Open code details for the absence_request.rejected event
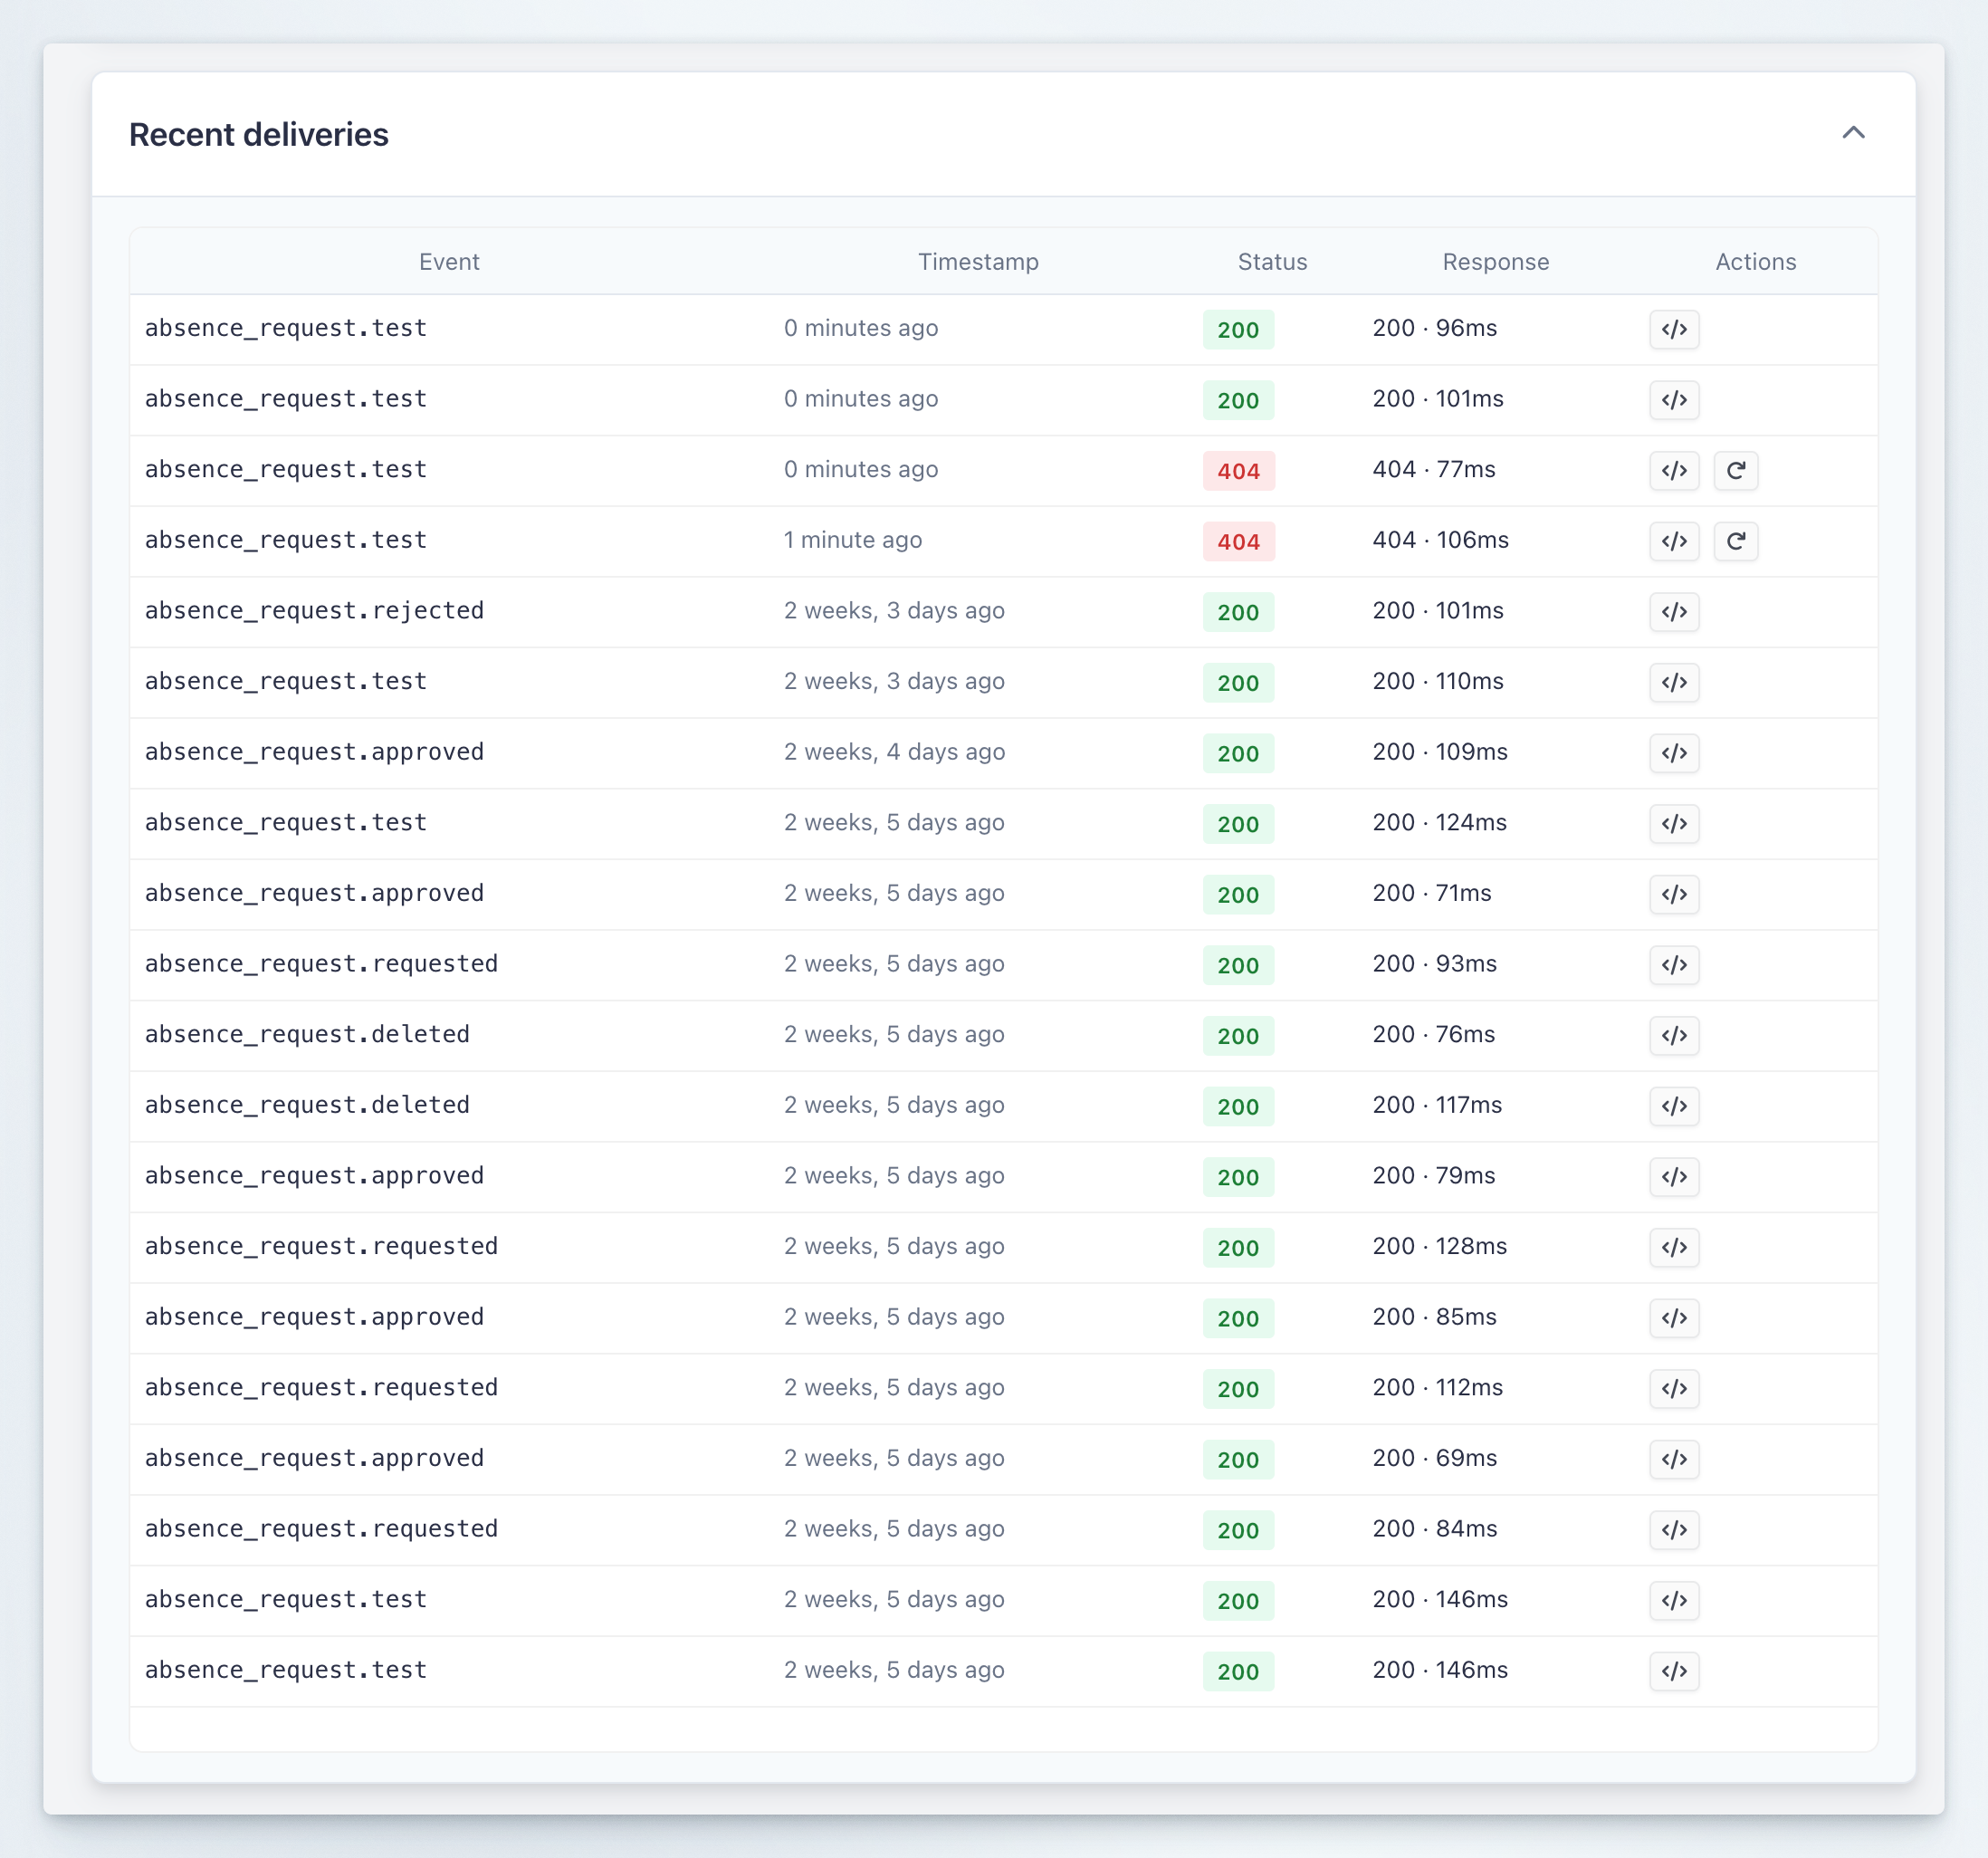This screenshot has width=1988, height=1858. point(1674,612)
